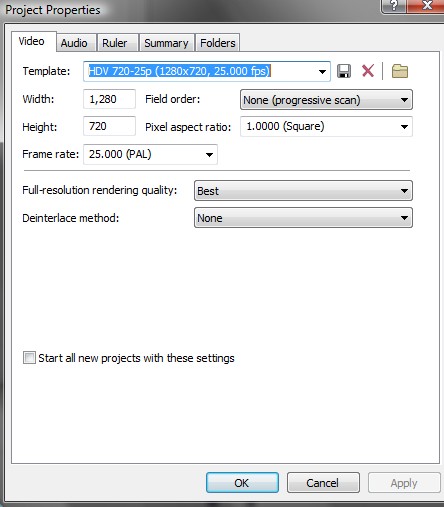Switch to the Audio tab
Screen dimensions: 444x507
[74, 43]
